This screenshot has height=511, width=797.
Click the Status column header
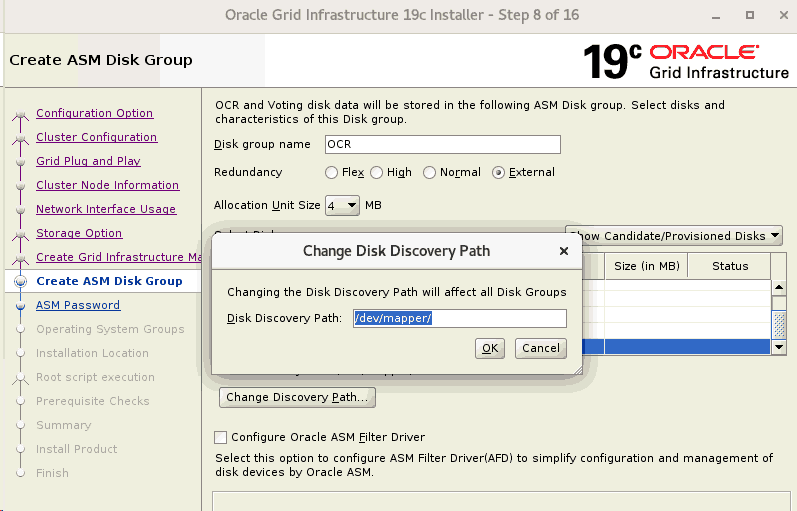click(x=730, y=266)
